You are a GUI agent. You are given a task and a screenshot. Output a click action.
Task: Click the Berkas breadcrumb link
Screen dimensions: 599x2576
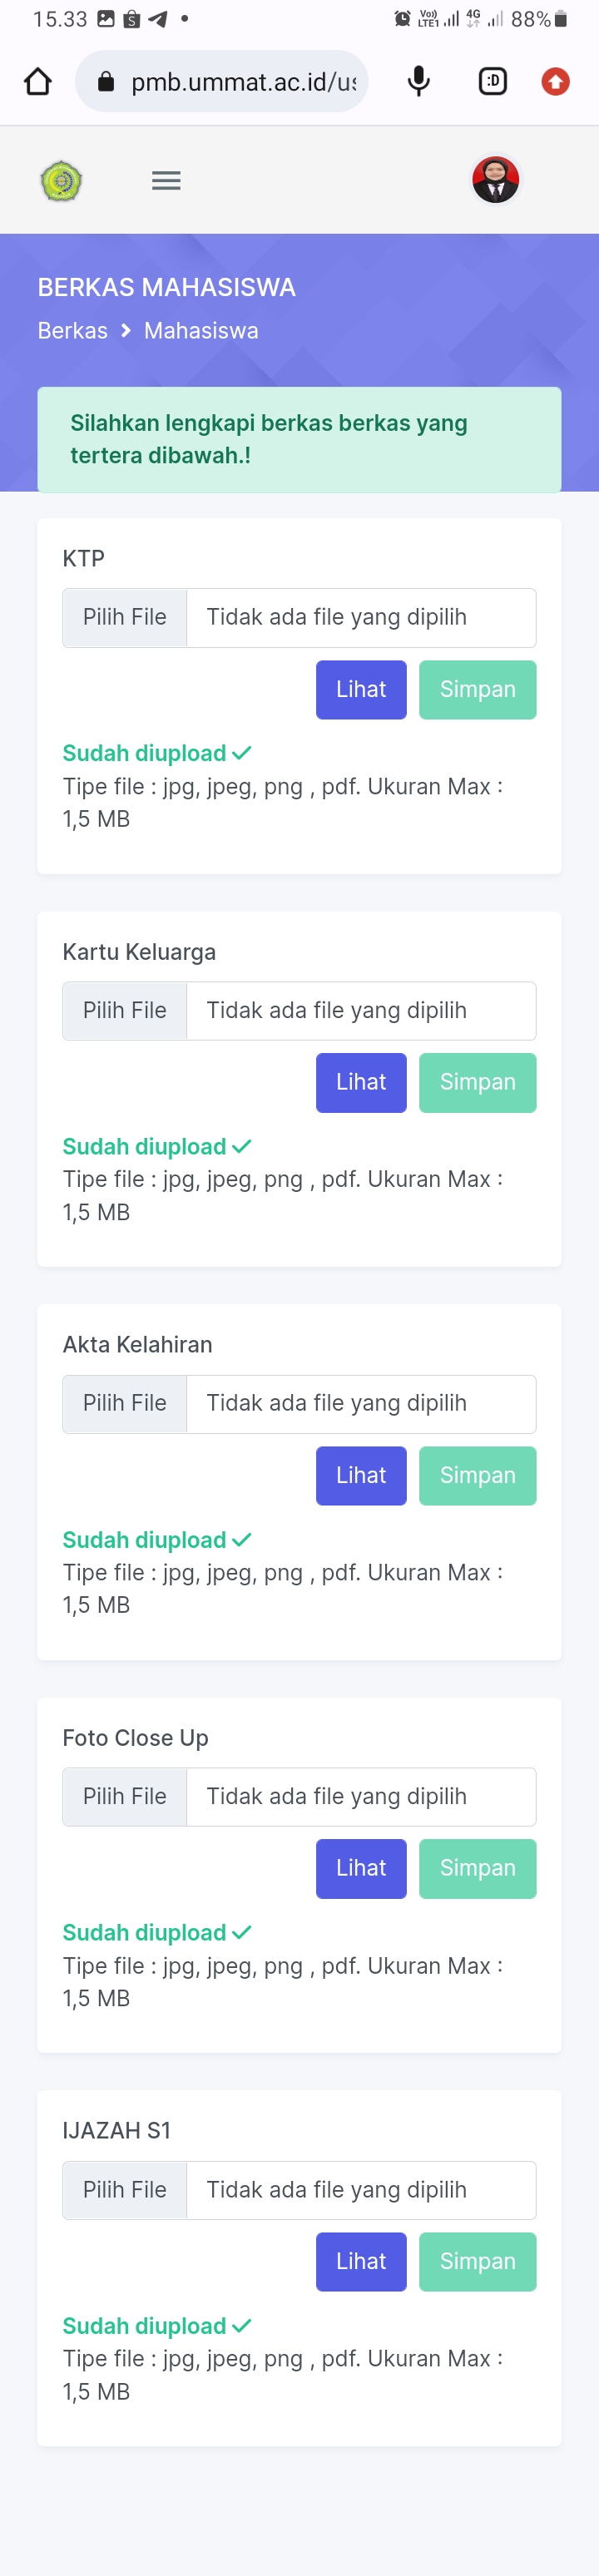tap(72, 331)
